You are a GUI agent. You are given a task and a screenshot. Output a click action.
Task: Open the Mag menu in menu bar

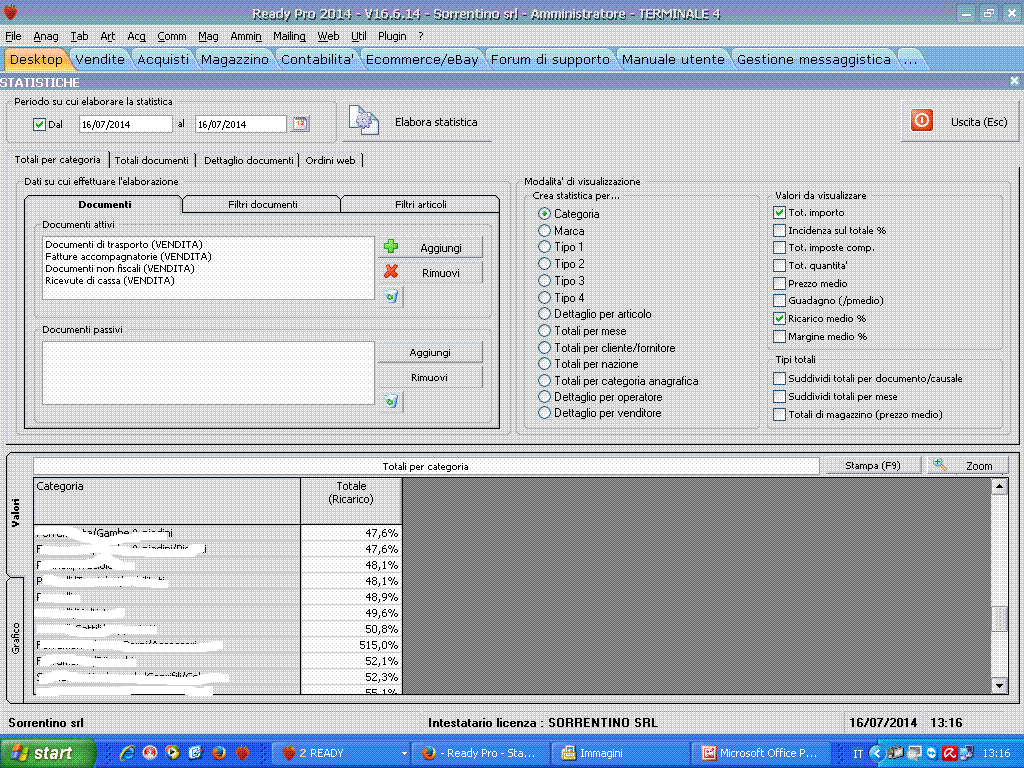coord(208,36)
